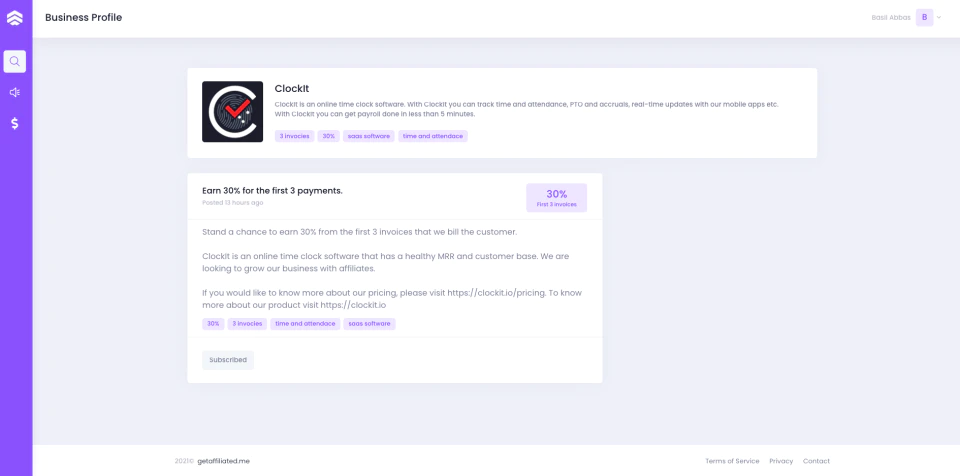Open the Privacy footer link
The image size is (960, 476).
point(781,461)
